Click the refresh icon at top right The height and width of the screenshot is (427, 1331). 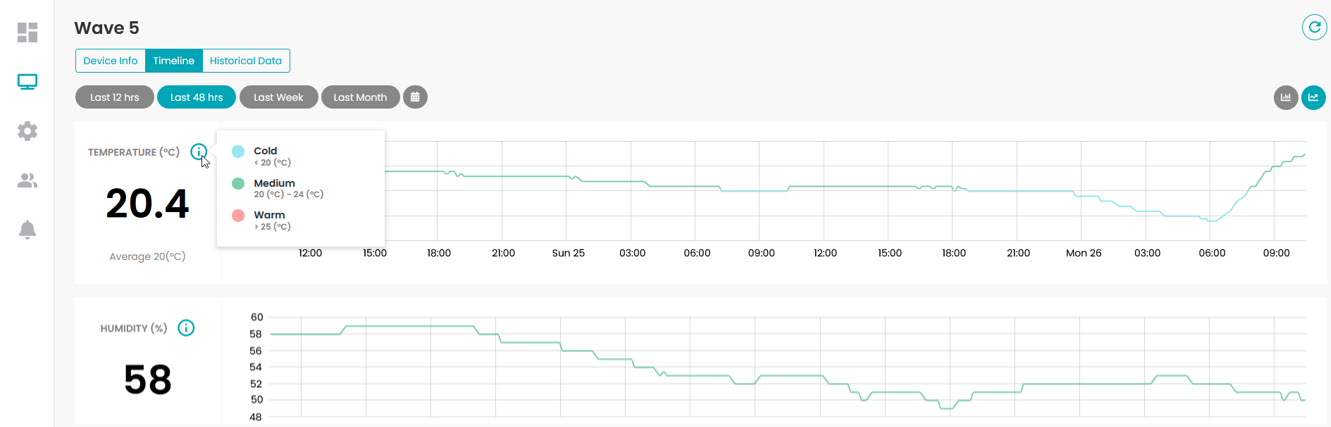[1313, 28]
